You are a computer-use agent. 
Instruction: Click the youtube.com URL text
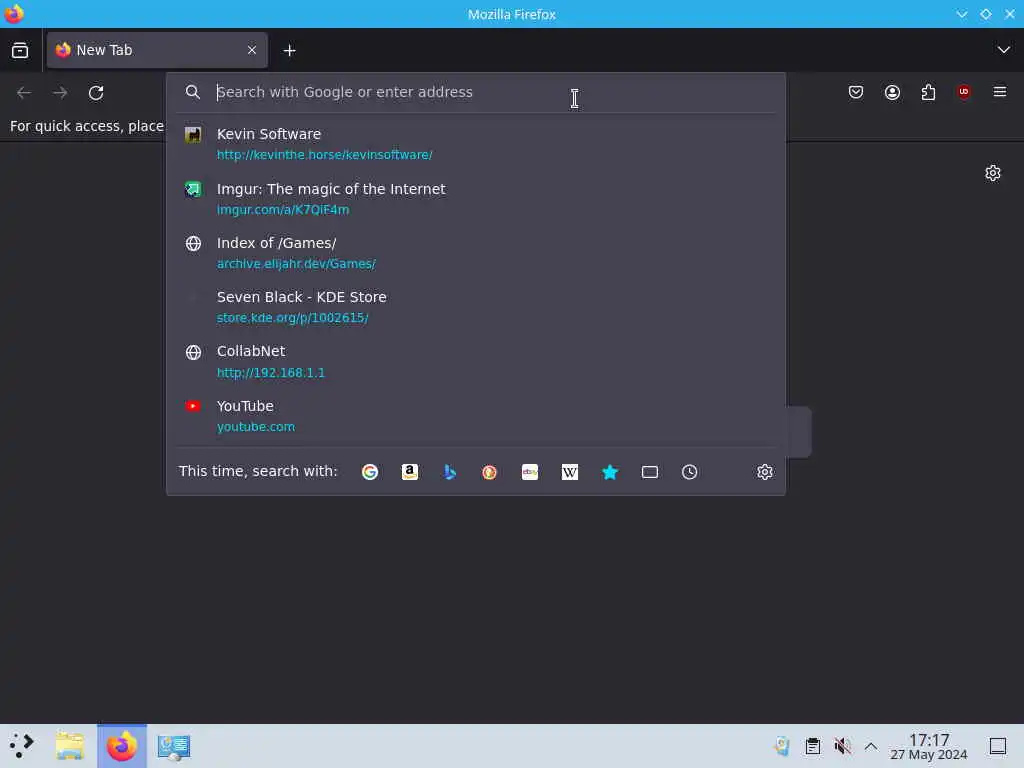(256, 427)
